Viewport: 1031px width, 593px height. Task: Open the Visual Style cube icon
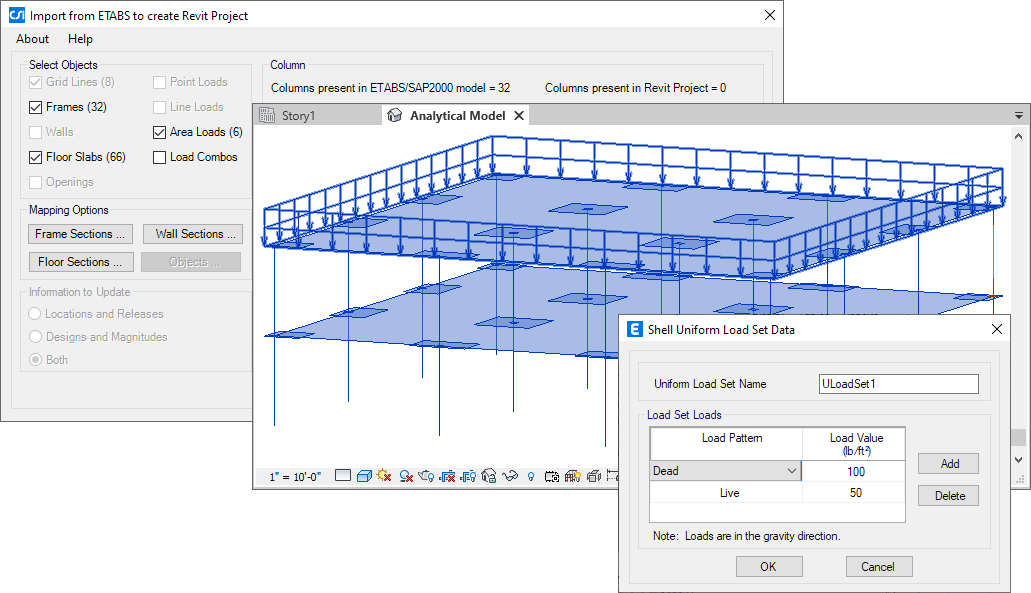pos(364,476)
